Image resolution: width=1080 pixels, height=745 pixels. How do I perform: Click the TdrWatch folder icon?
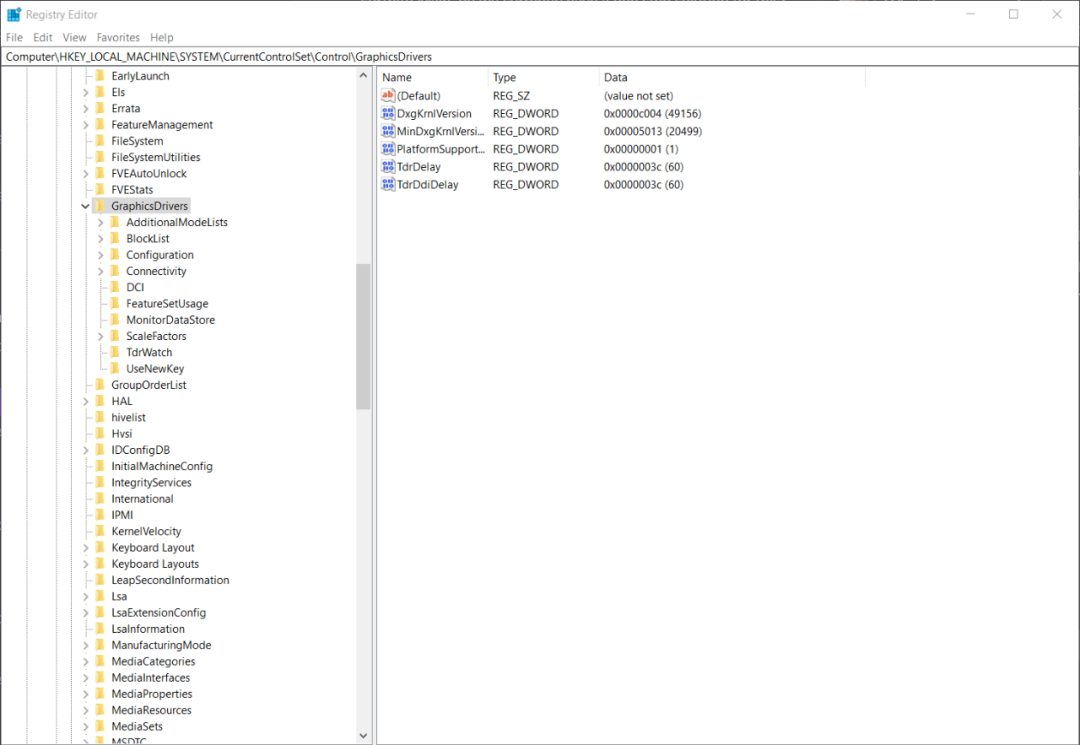coord(115,353)
